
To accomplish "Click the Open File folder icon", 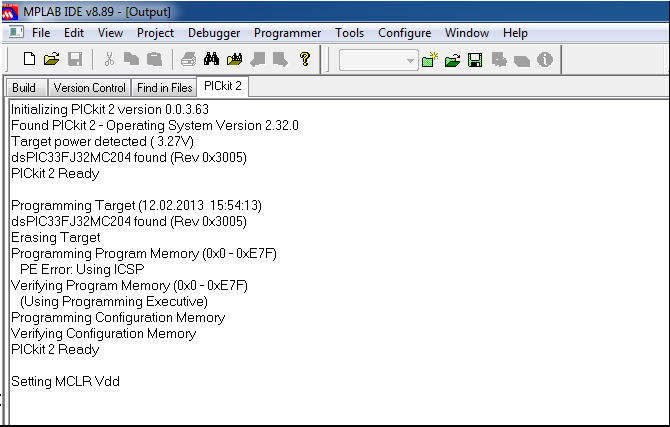I will (52, 59).
